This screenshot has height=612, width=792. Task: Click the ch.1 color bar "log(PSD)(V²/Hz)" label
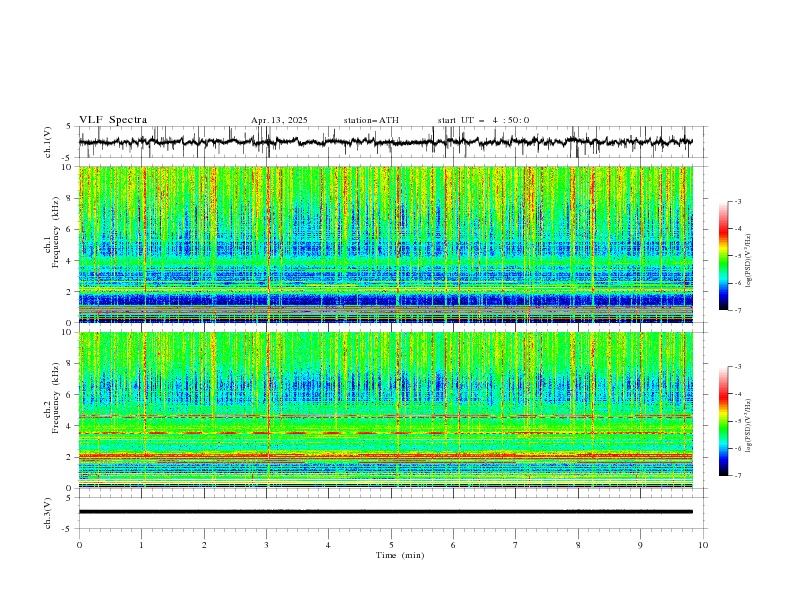749,261
